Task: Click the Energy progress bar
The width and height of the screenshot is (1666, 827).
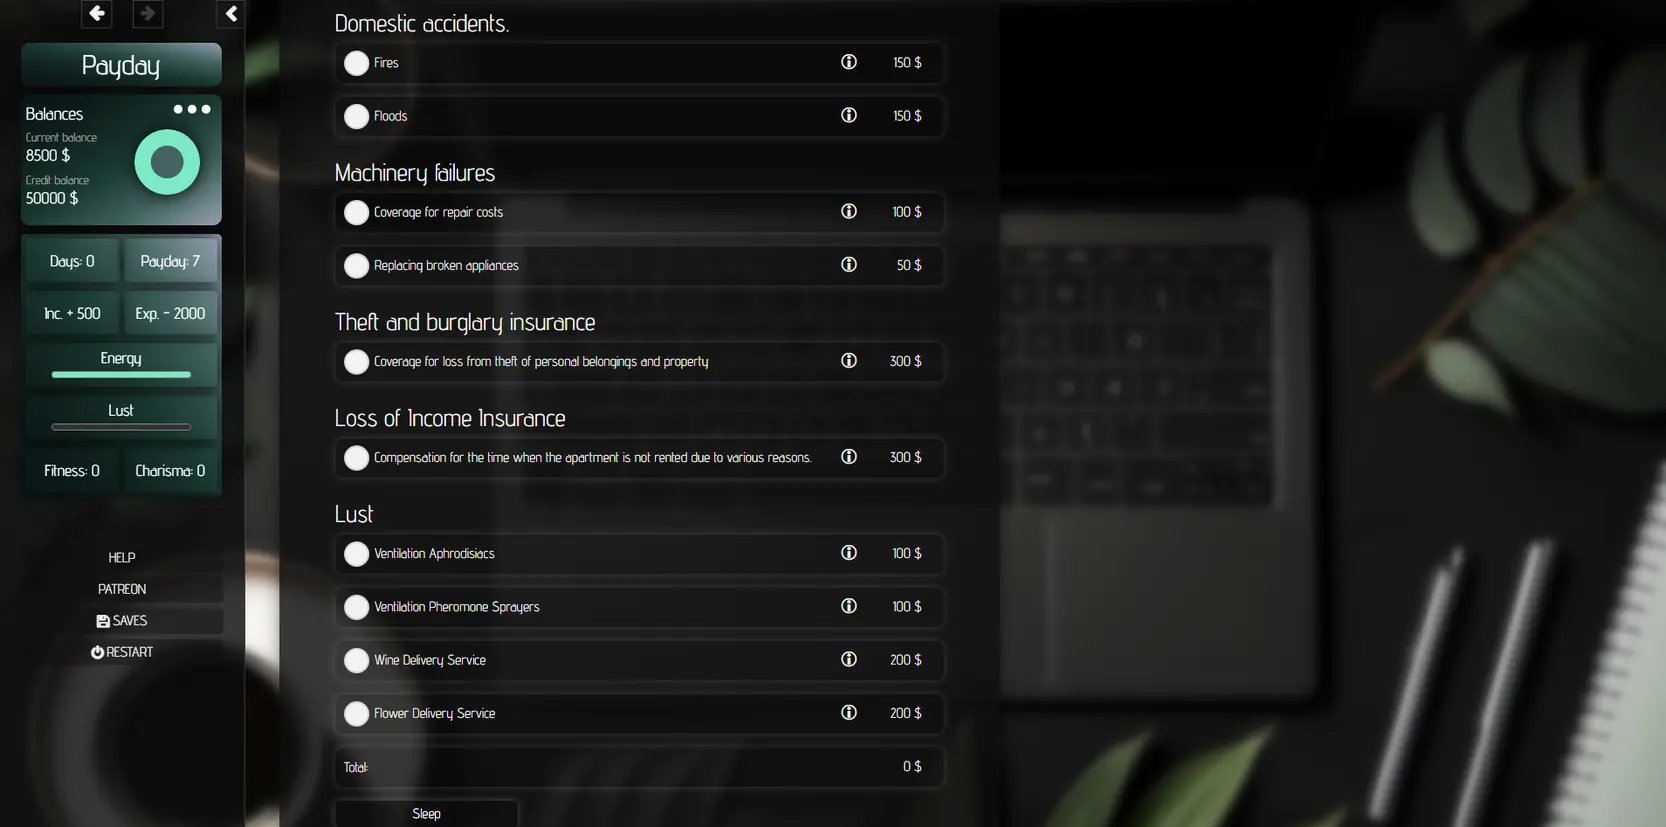Action: tap(121, 375)
